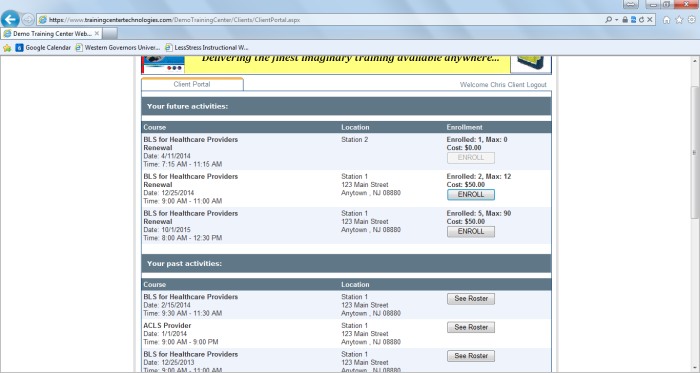
Task: Click the 'Date: 1/1/2014' text
Action: tap(165, 333)
